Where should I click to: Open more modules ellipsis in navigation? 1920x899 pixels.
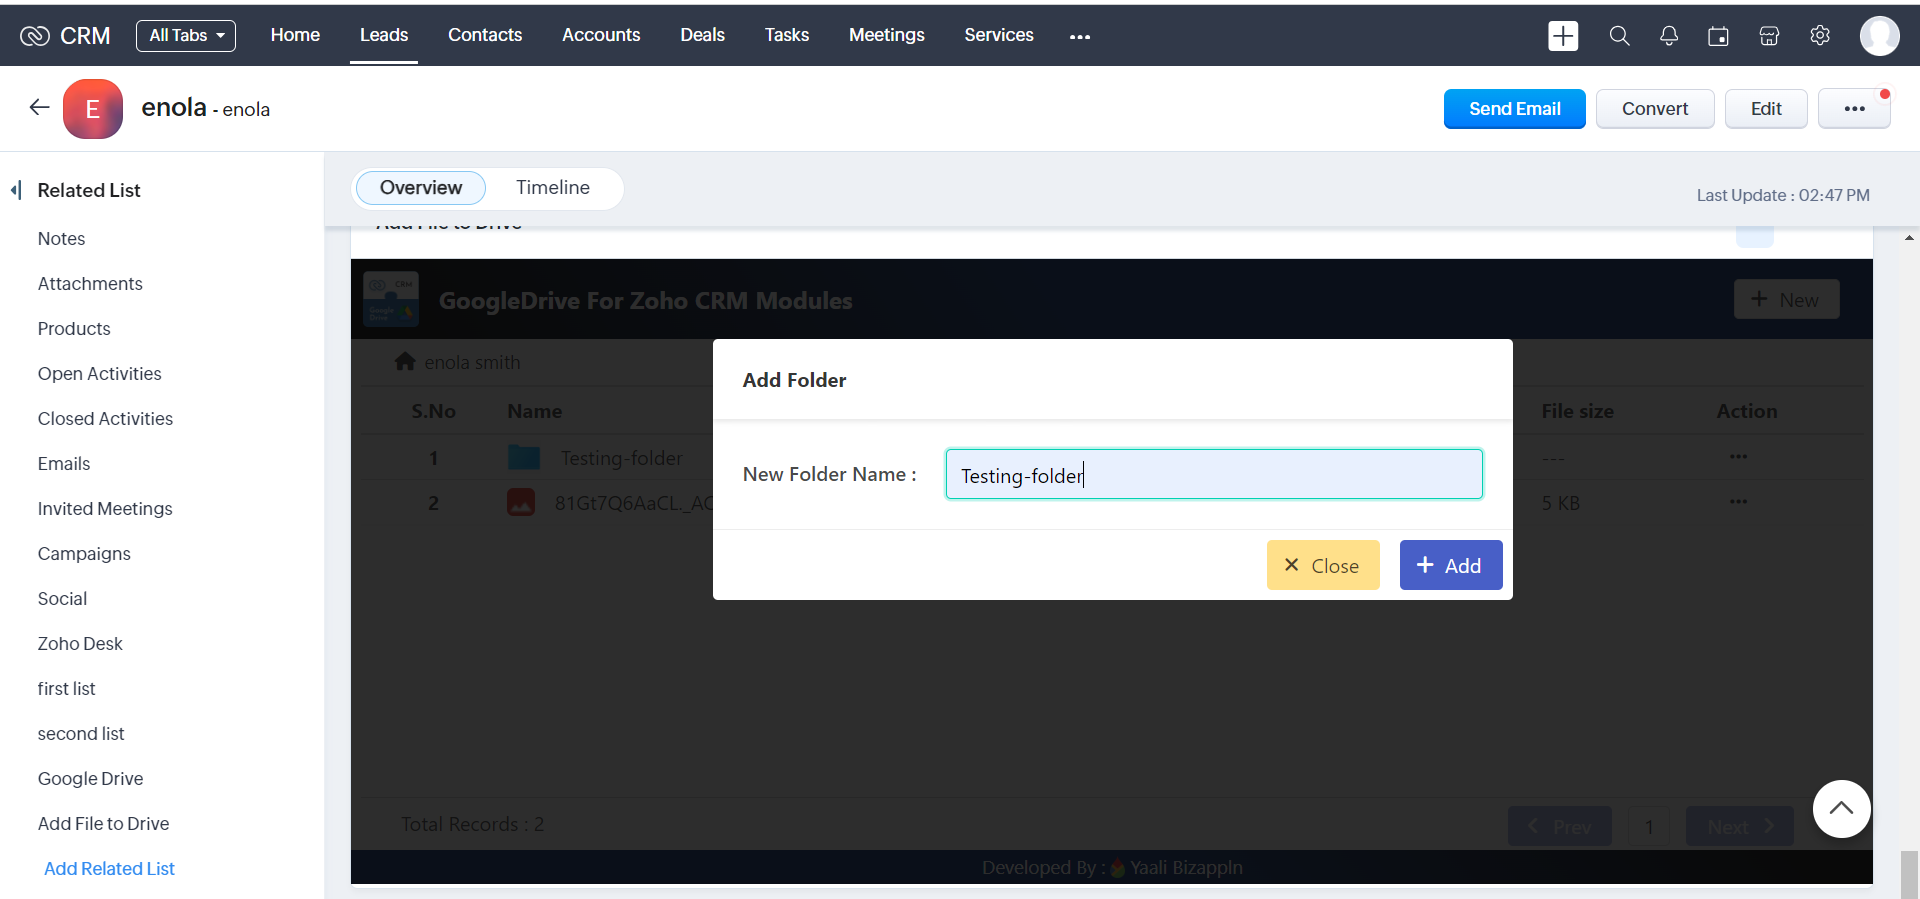pos(1080,36)
